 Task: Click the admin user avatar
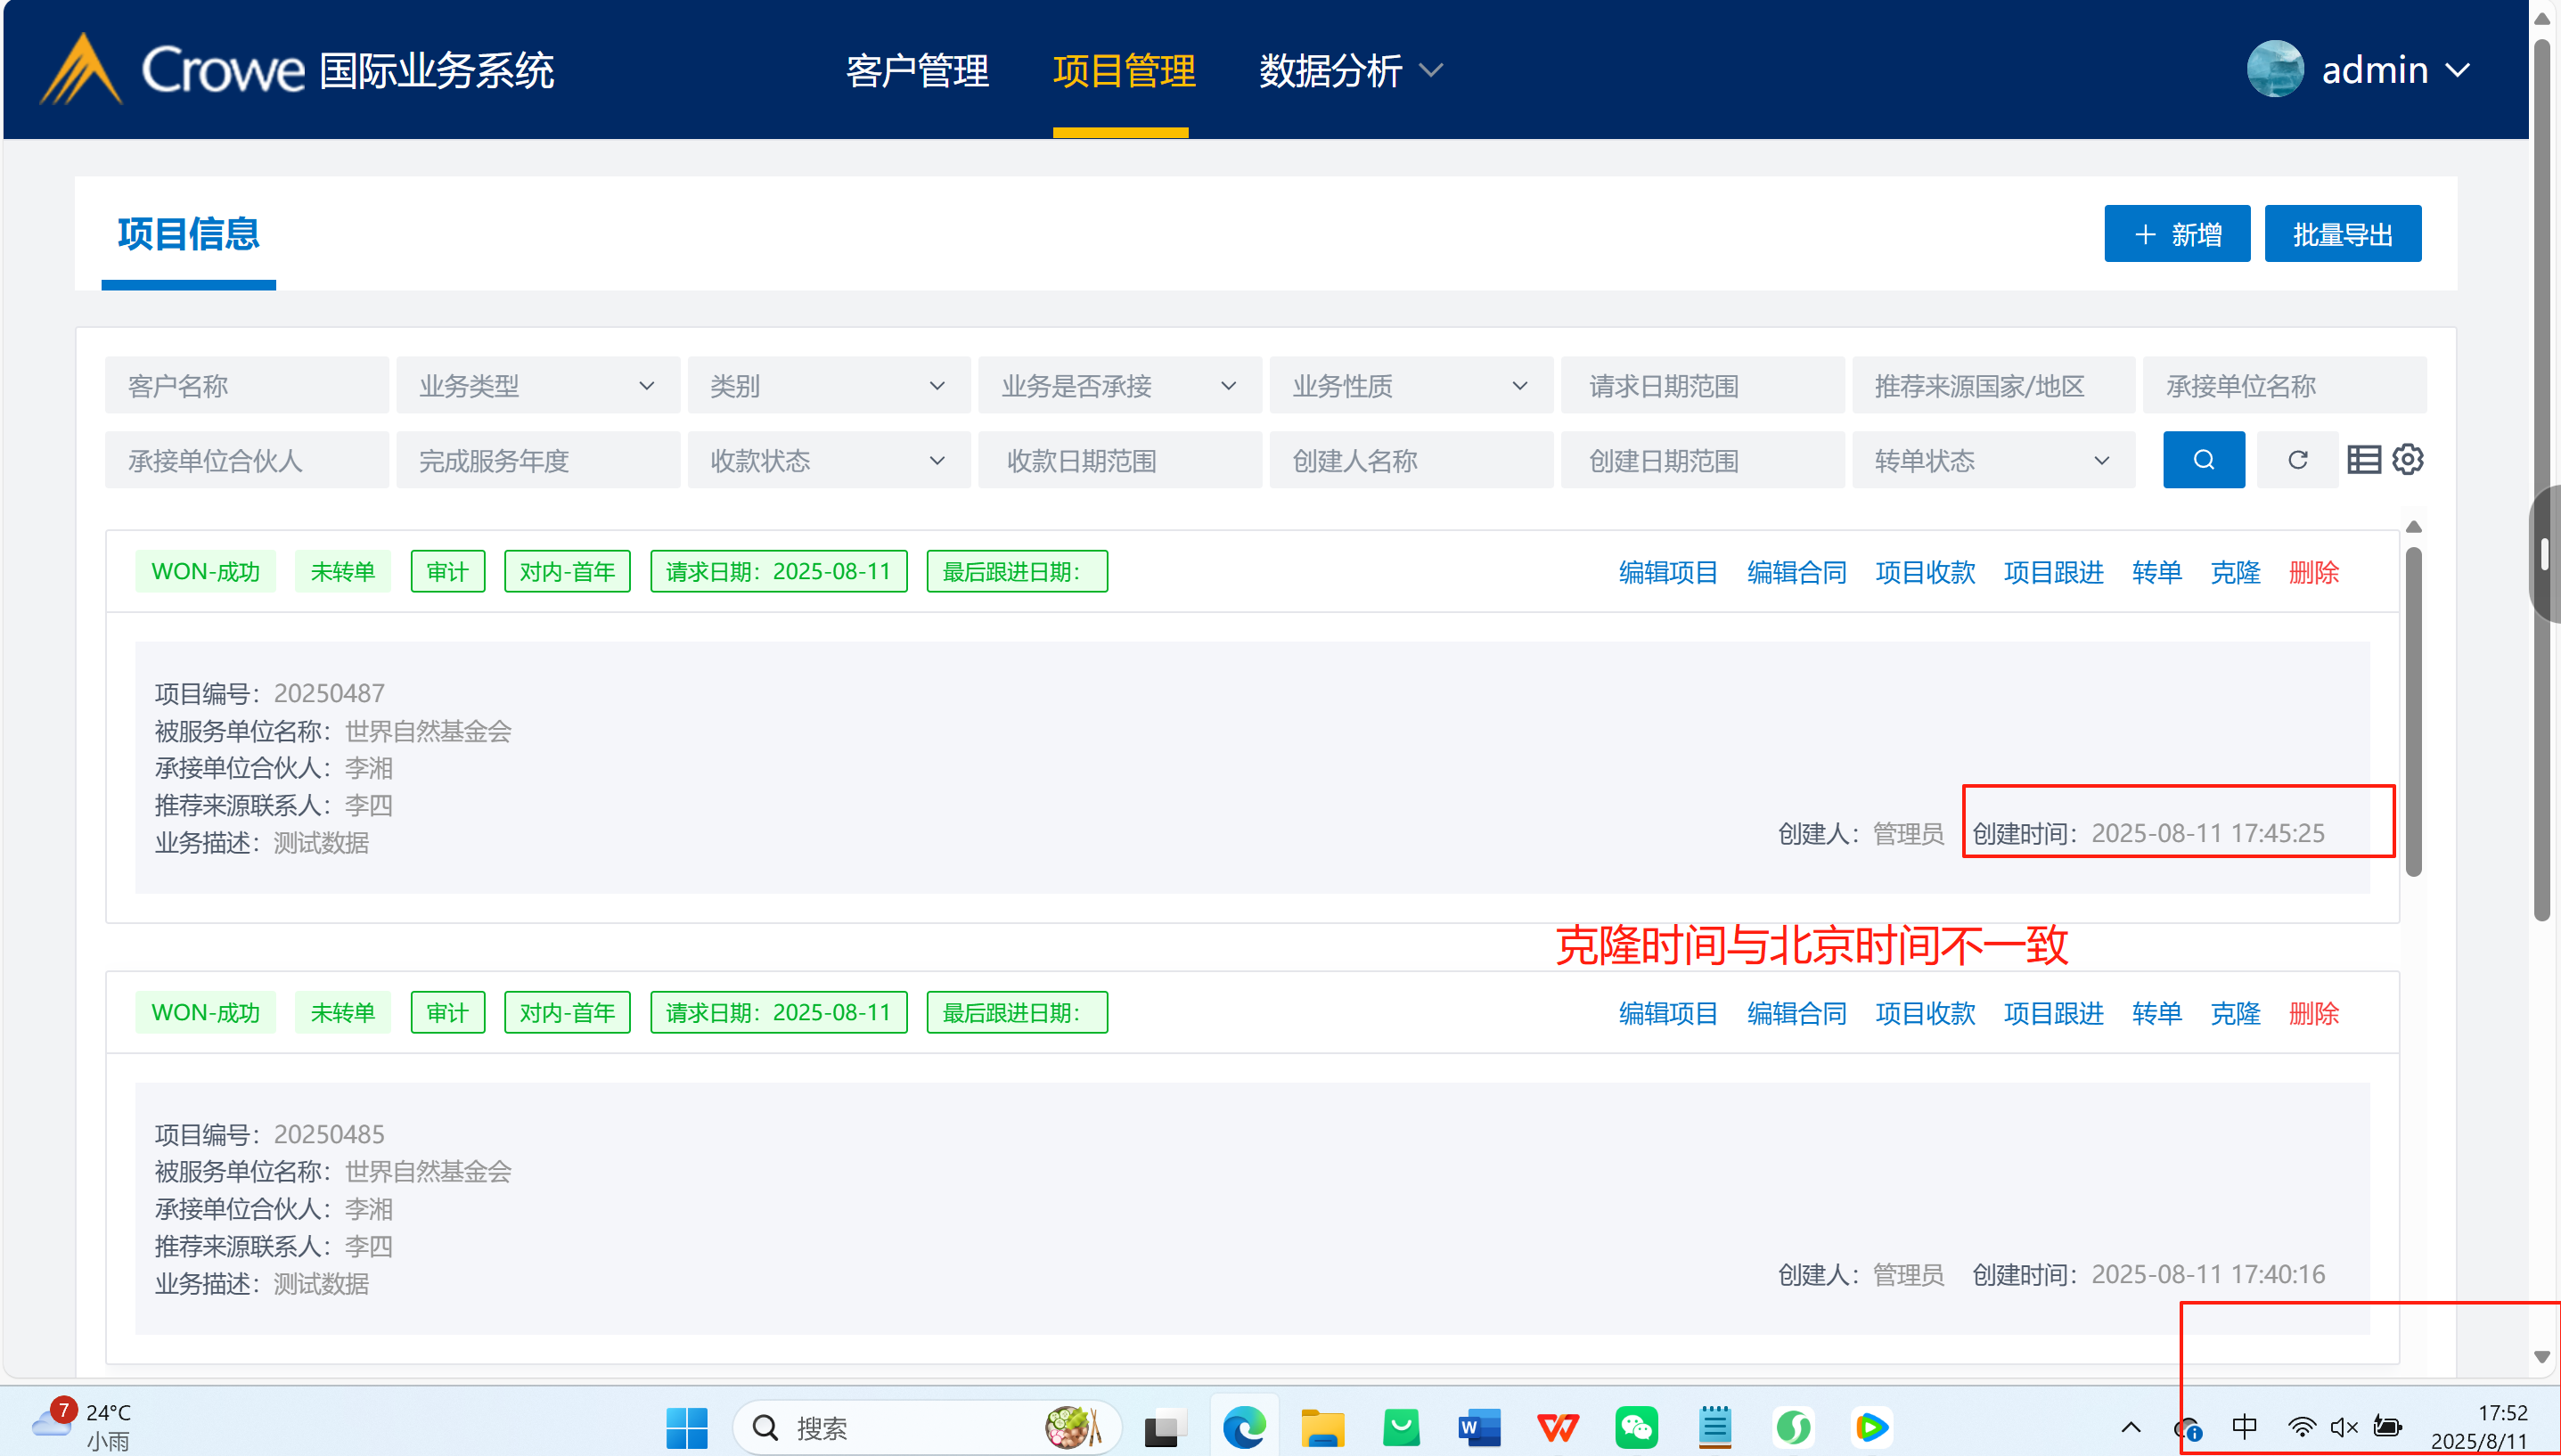pyautogui.click(x=2275, y=70)
